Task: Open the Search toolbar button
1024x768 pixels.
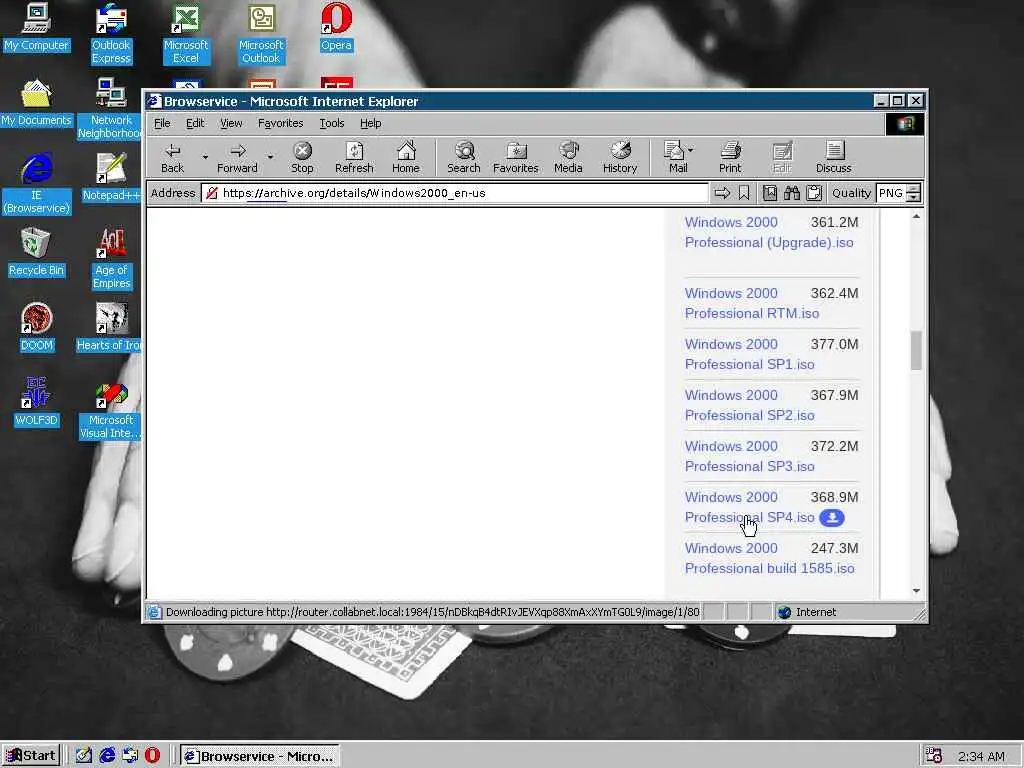Action: tap(464, 157)
